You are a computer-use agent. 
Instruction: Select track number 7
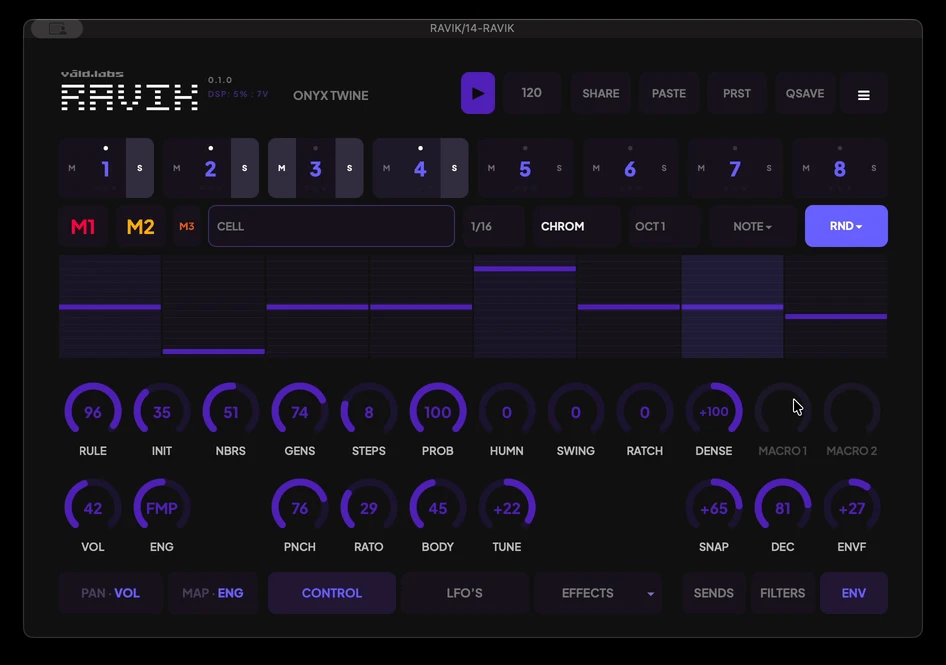[734, 169]
